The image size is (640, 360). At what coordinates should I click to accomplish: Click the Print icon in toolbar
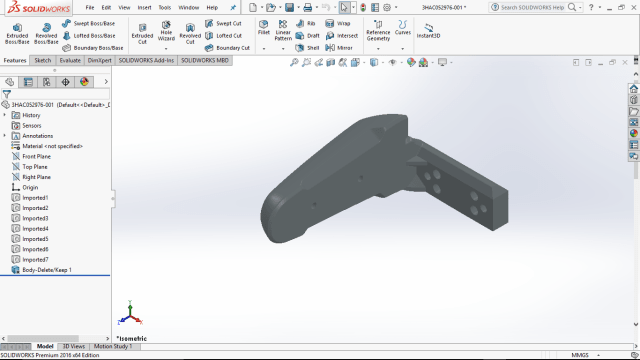click(x=308, y=7)
